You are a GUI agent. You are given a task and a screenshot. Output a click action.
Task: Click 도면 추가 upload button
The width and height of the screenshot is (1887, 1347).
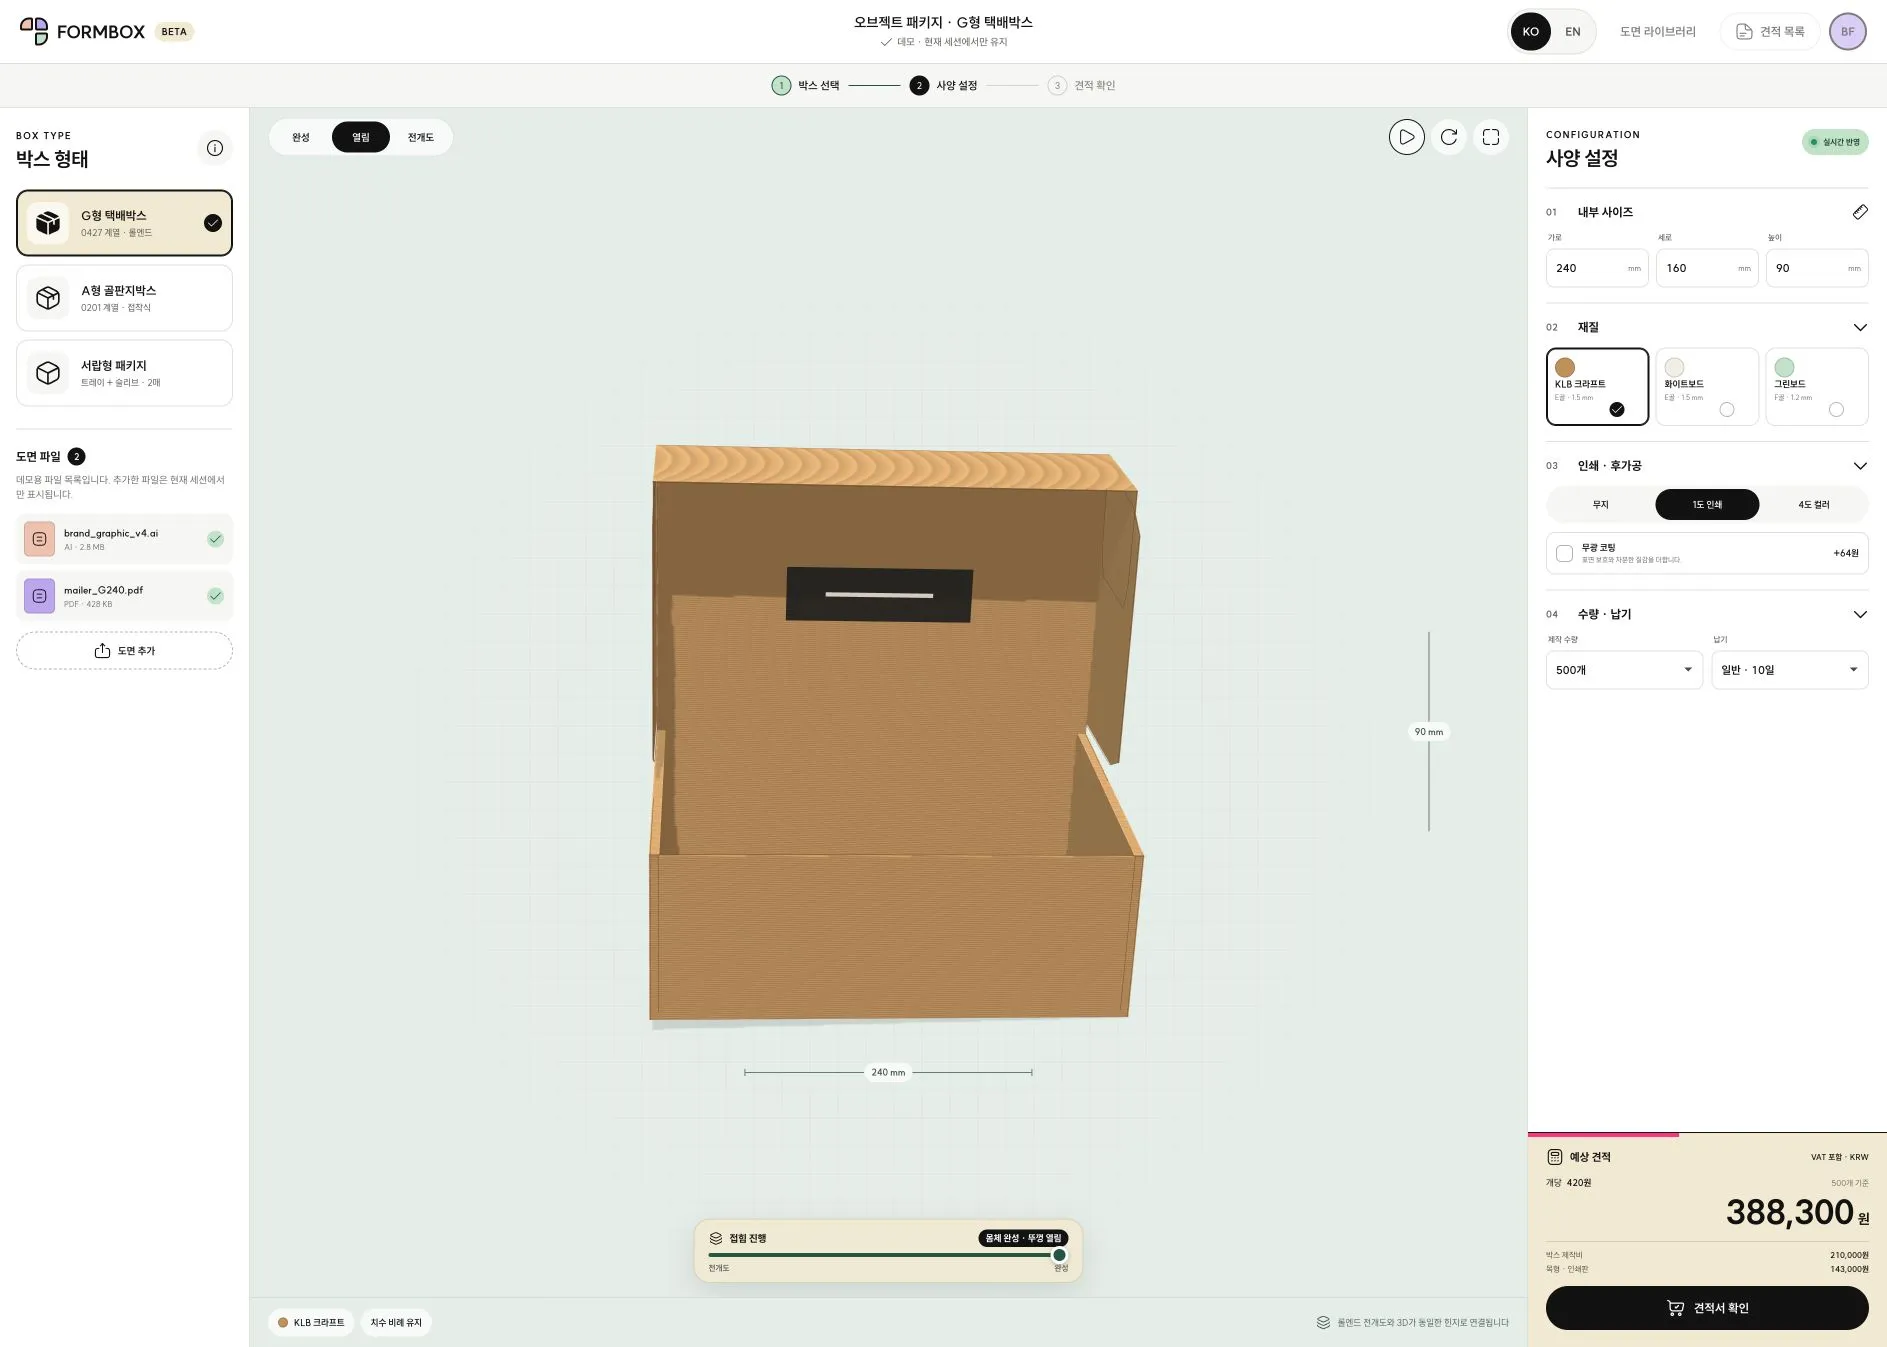124,651
